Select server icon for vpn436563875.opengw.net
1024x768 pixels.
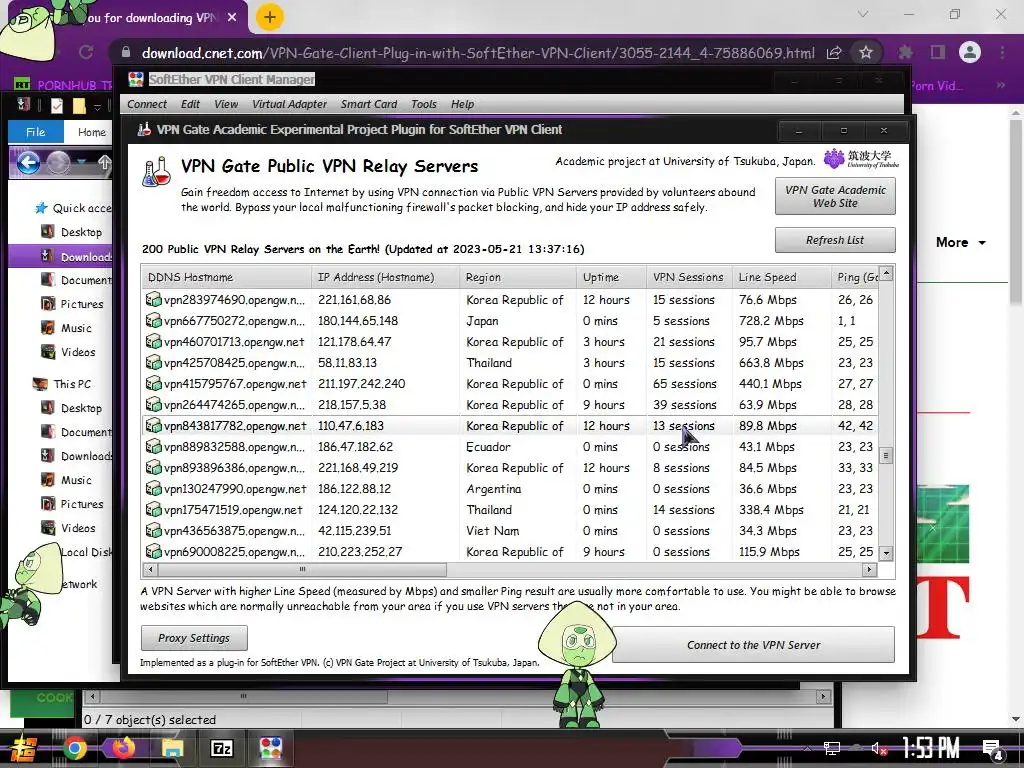pyautogui.click(x=153, y=530)
